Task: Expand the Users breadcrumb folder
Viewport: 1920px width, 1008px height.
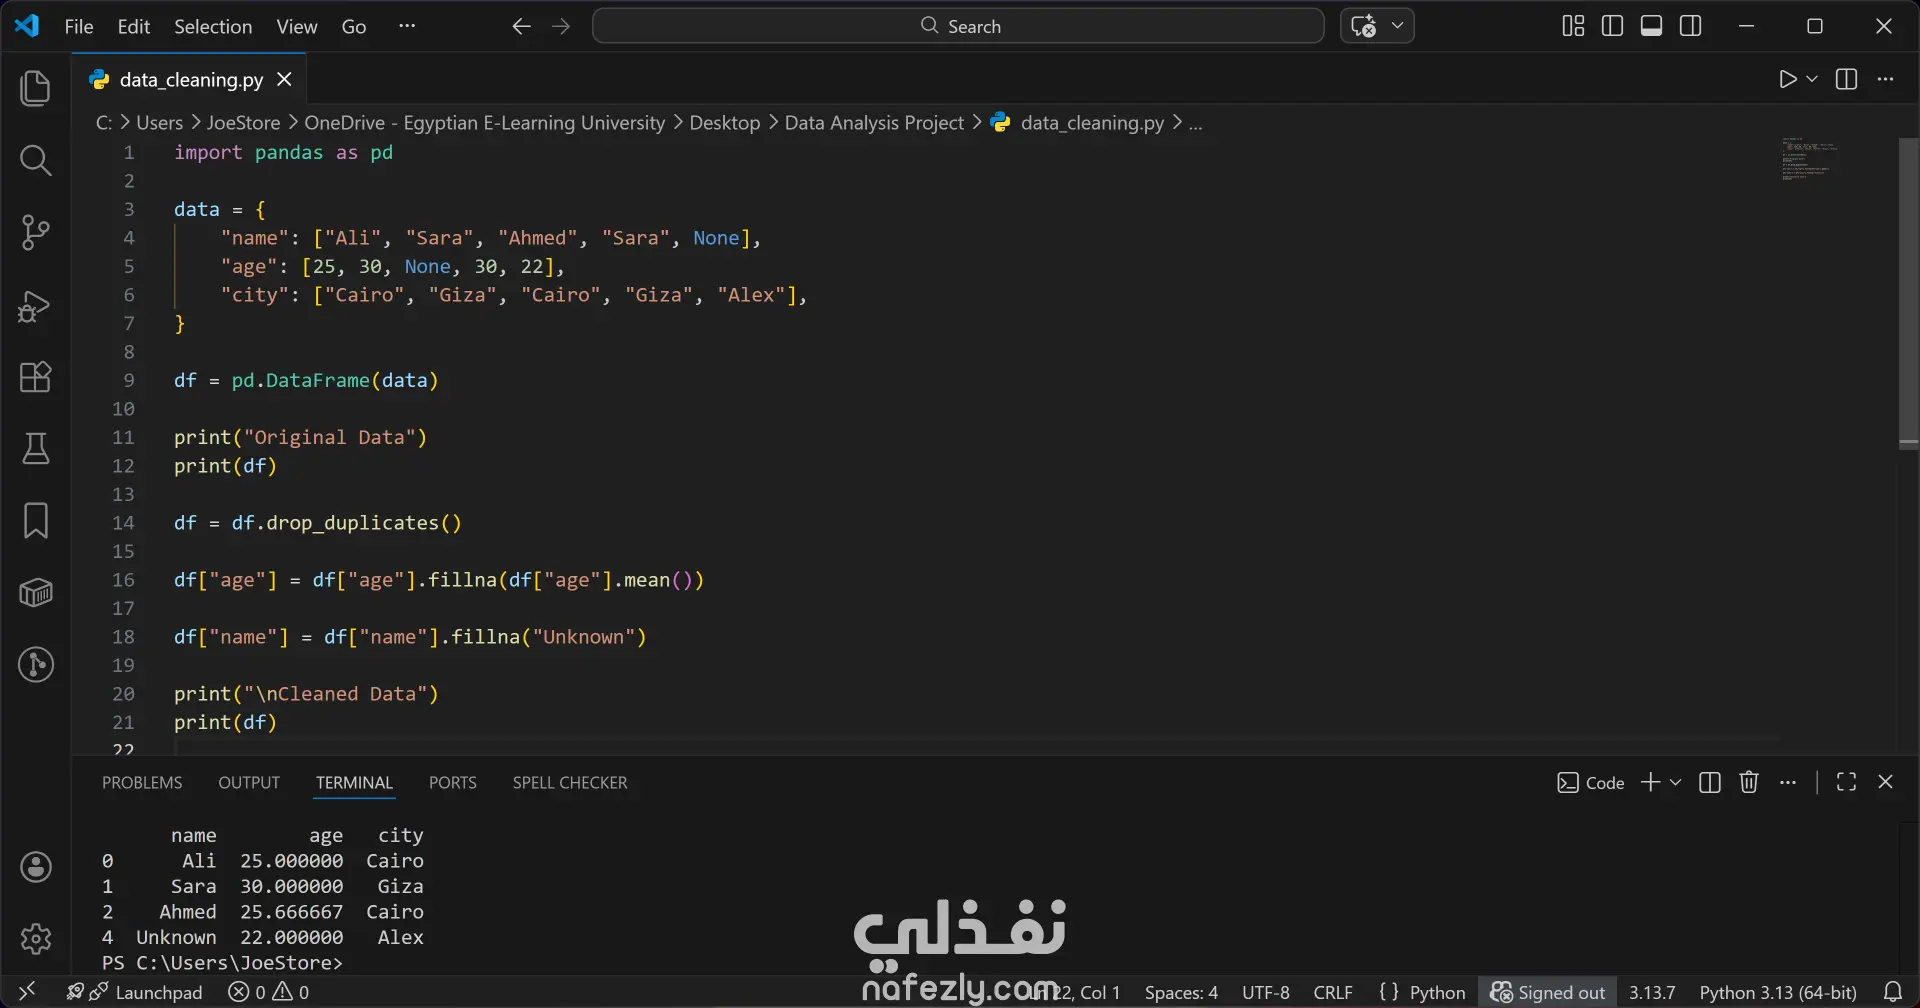Action: tap(160, 123)
